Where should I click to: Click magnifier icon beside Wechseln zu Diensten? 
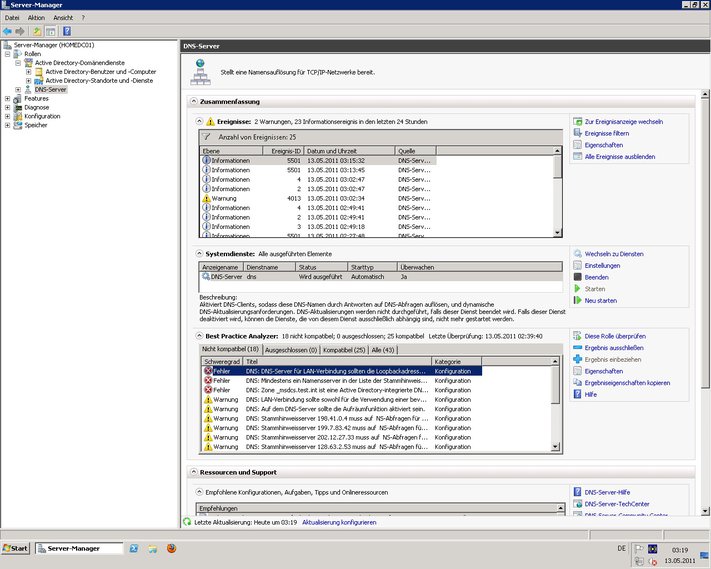click(x=577, y=253)
